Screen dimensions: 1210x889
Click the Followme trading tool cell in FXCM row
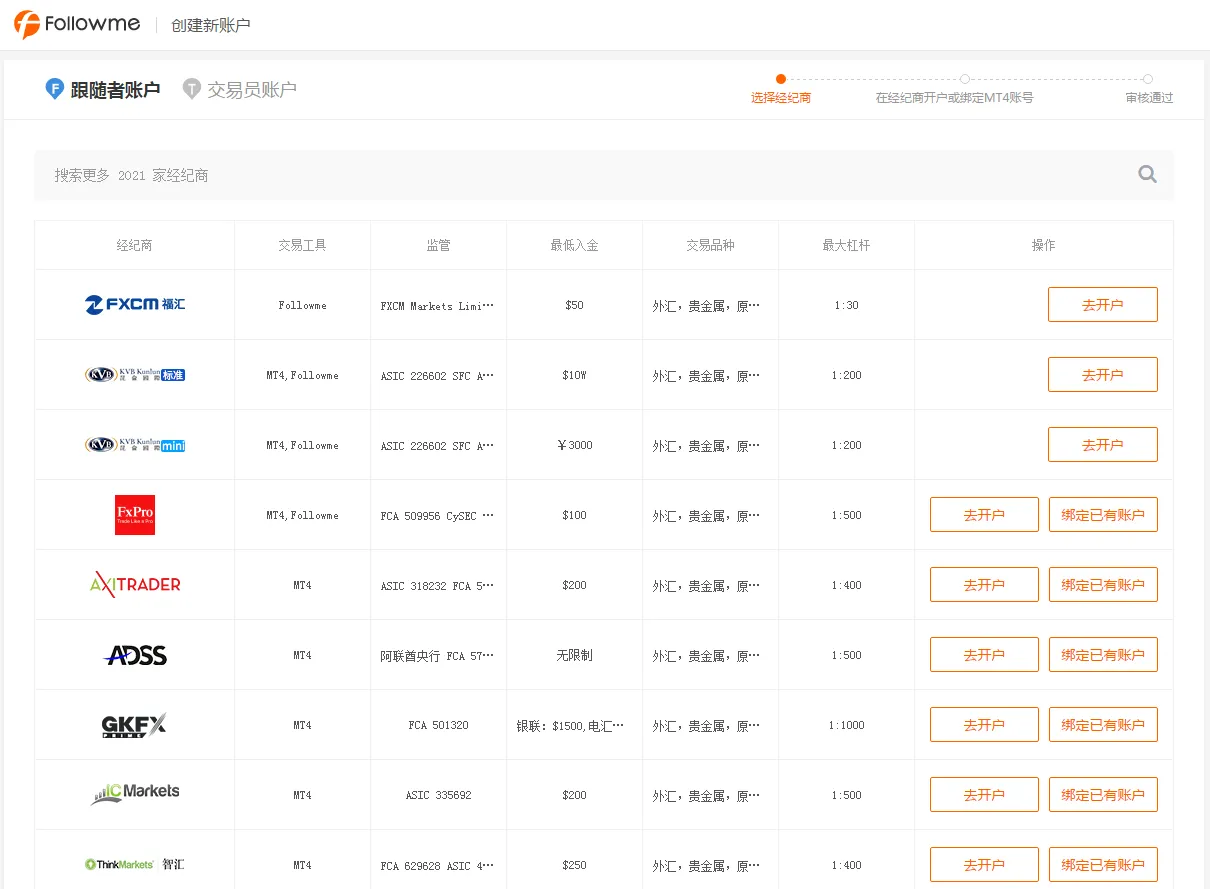[x=302, y=305]
